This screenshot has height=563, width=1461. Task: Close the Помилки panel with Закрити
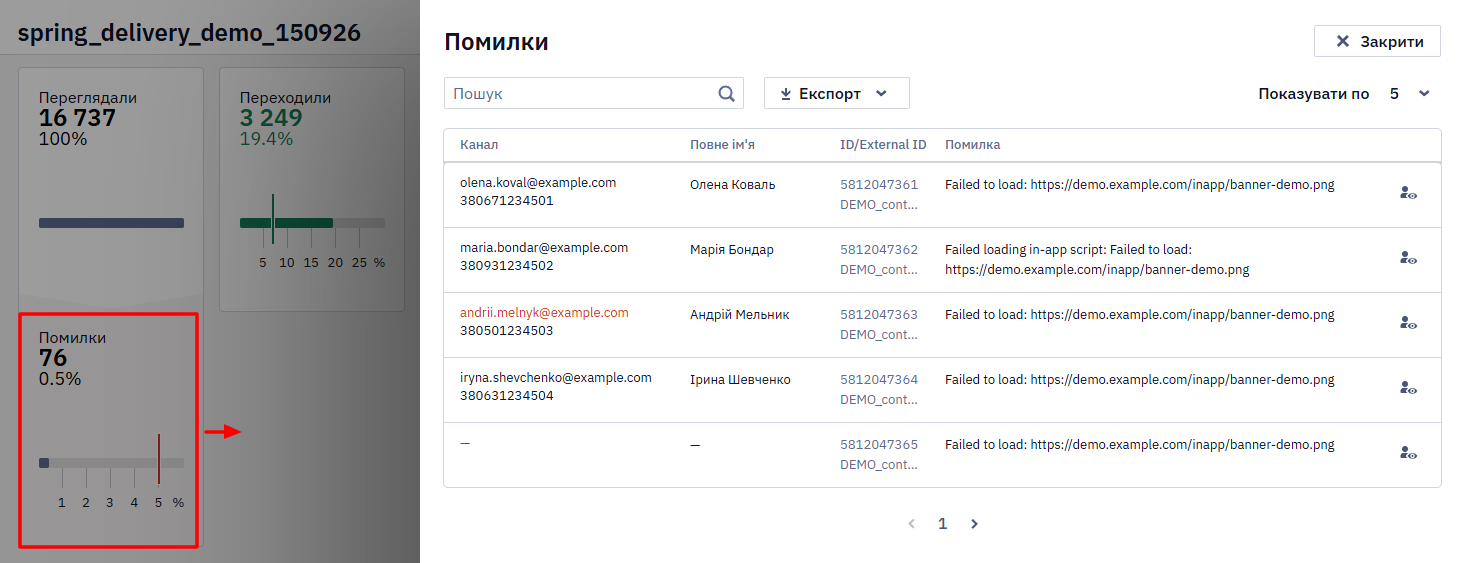(1377, 41)
